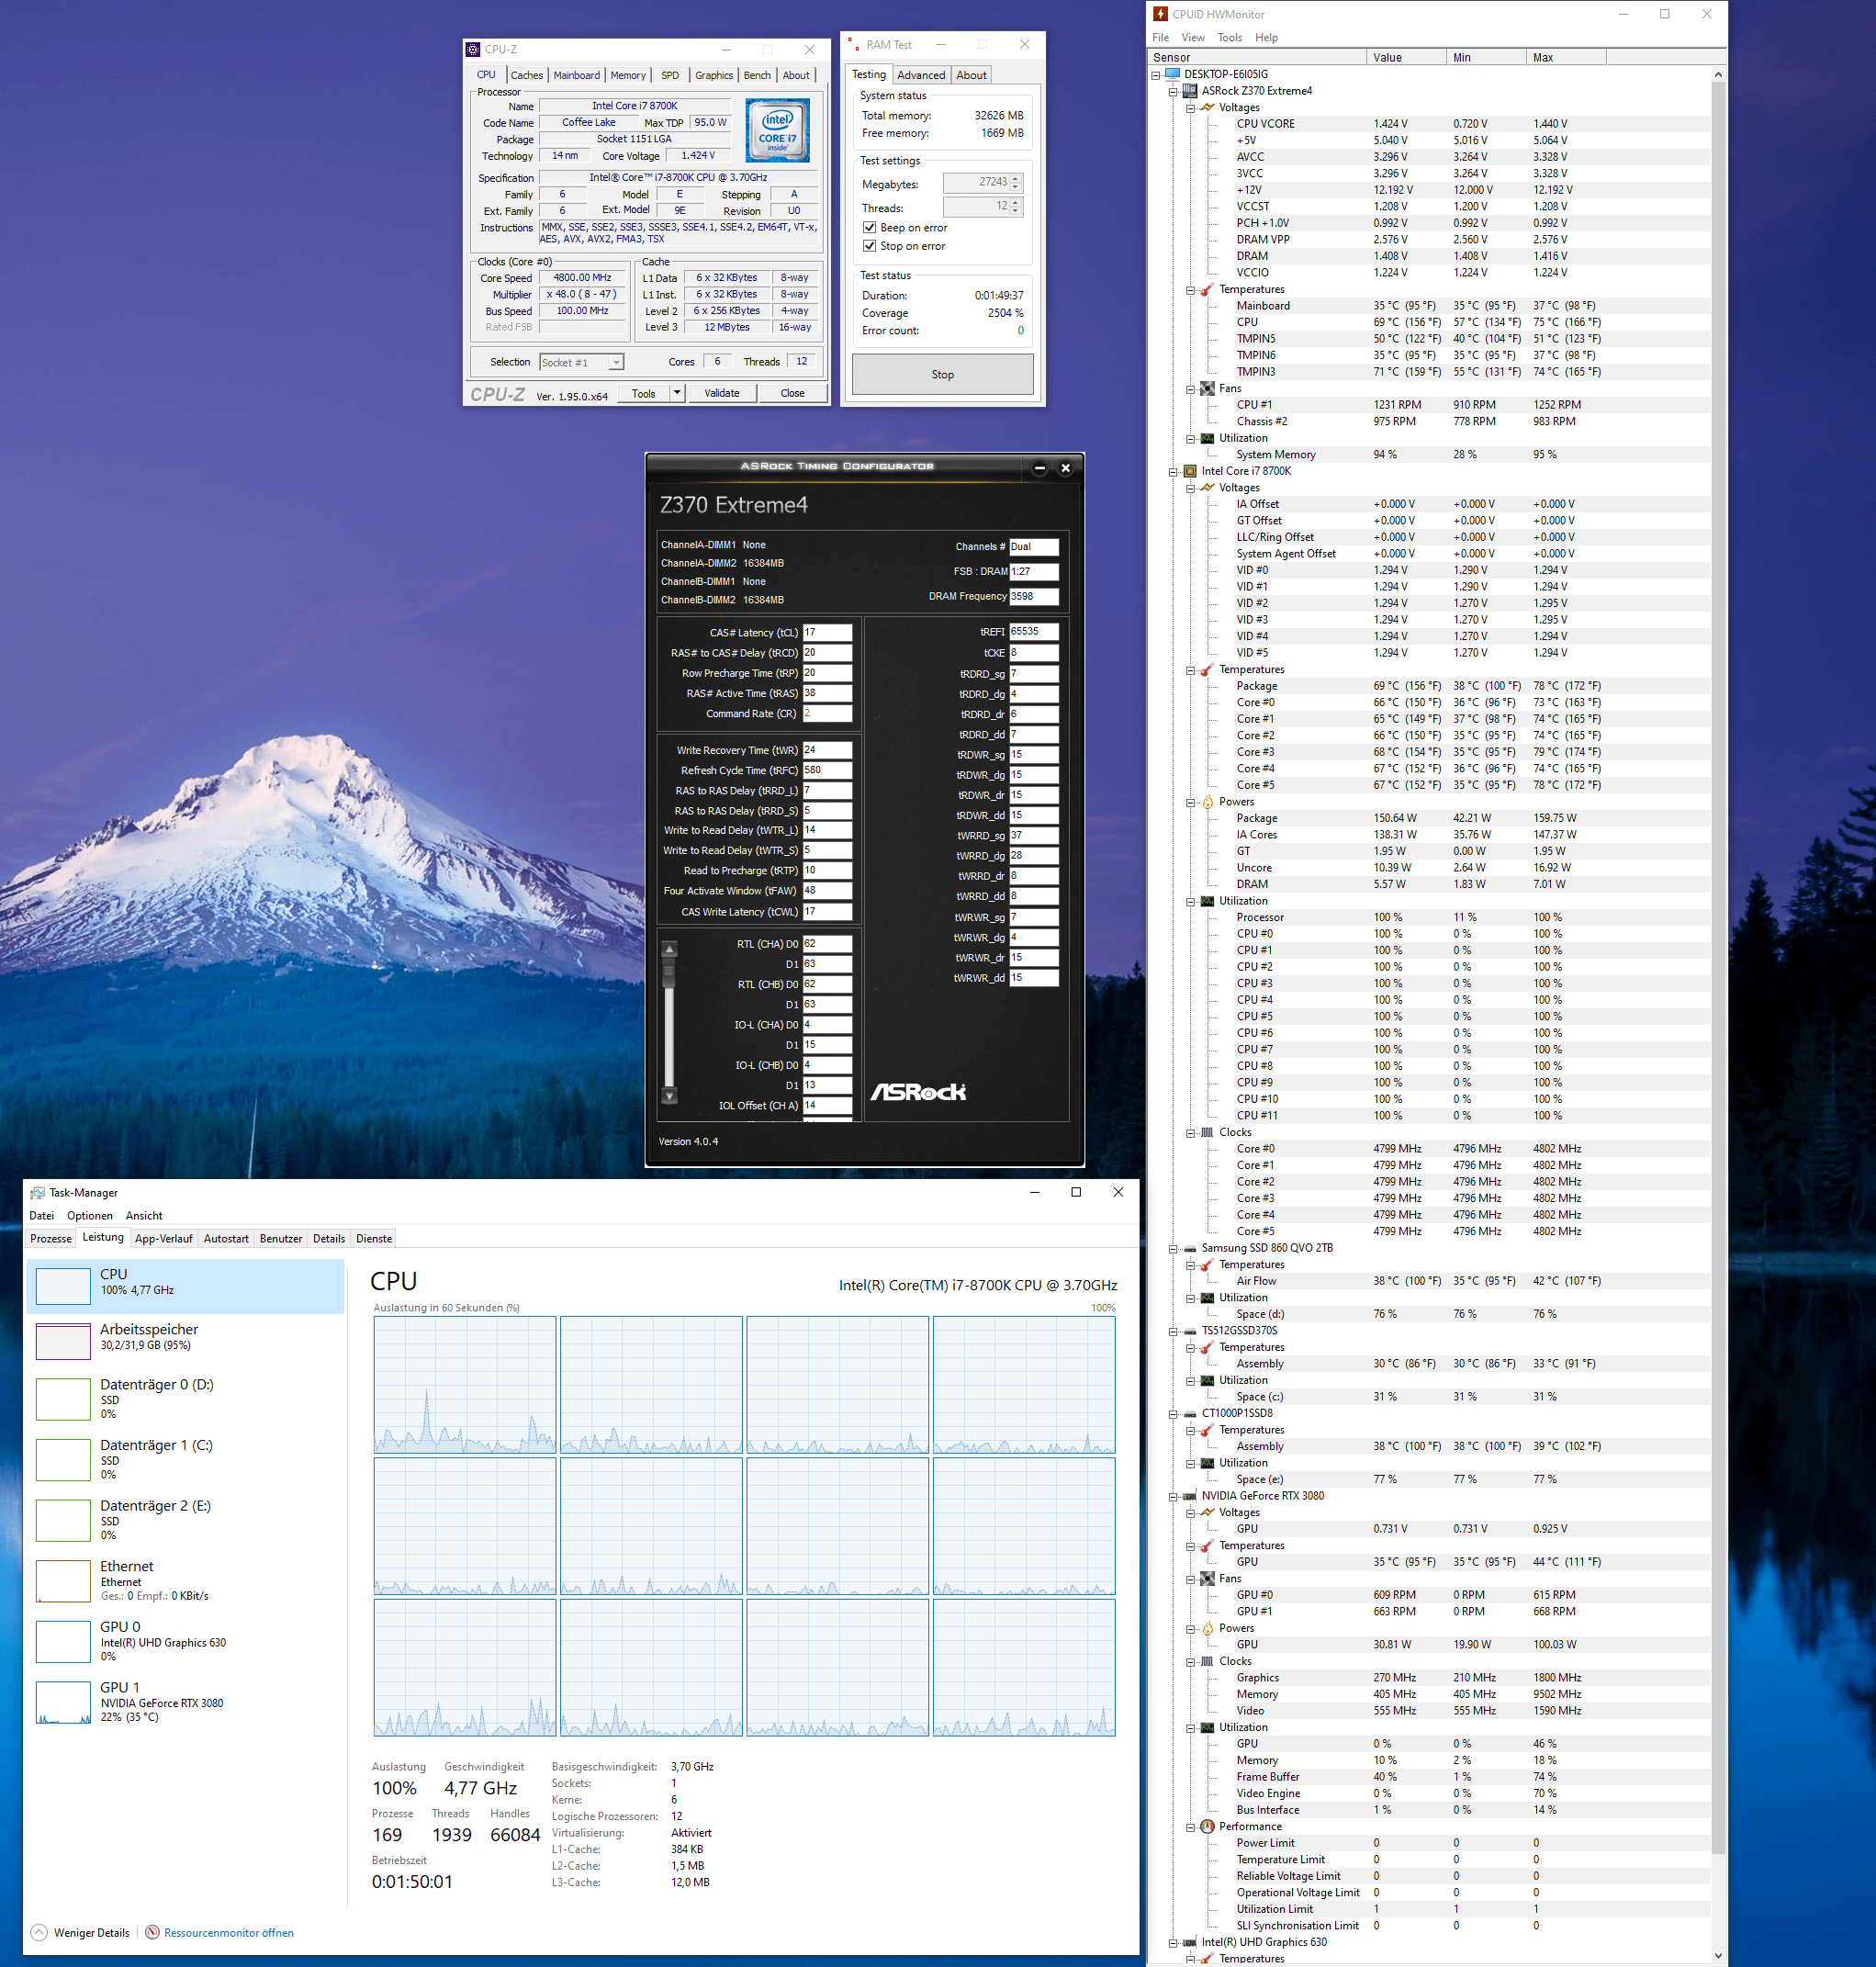Viewport: 1876px width, 1967px height.
Task: Click the RAM Test window title icon
Action: tap(853, 45)
